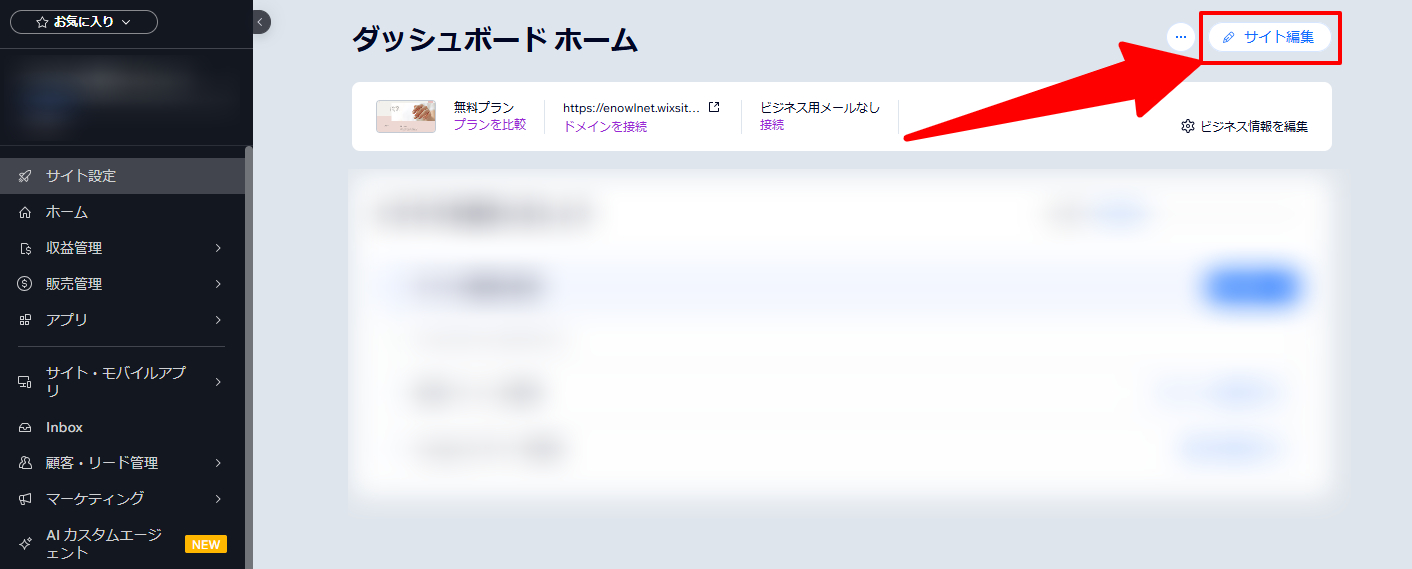Screen dimensions: 1412x569
Task: Click the gear icon beside ビジネス情報を編集
Action: click(1188, 126)
